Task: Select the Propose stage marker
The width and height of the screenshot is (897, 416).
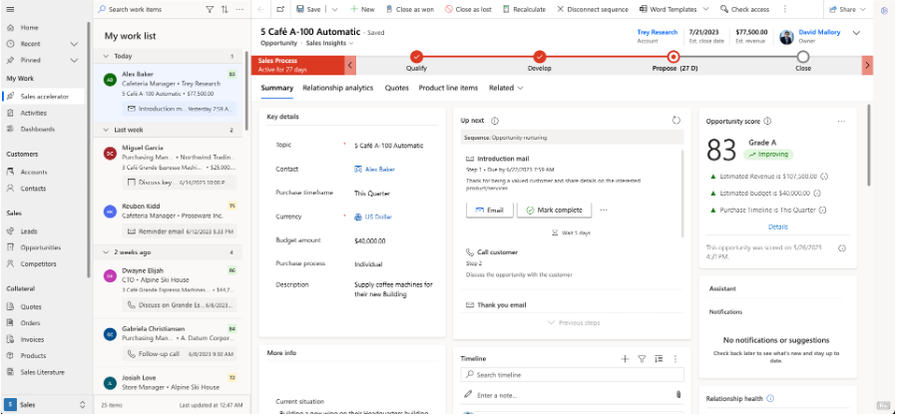Action: tap(674, 57)
